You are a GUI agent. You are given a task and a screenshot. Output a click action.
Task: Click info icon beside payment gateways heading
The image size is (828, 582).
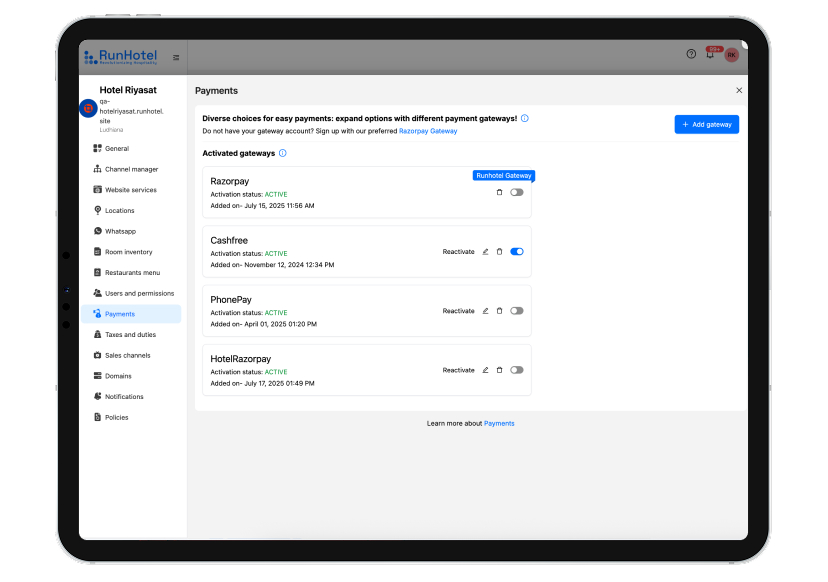525,118
